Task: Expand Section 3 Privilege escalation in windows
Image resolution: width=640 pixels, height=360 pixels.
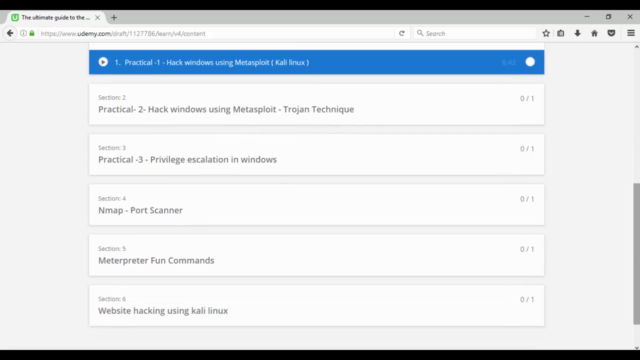Action: (x=317, y=155)
